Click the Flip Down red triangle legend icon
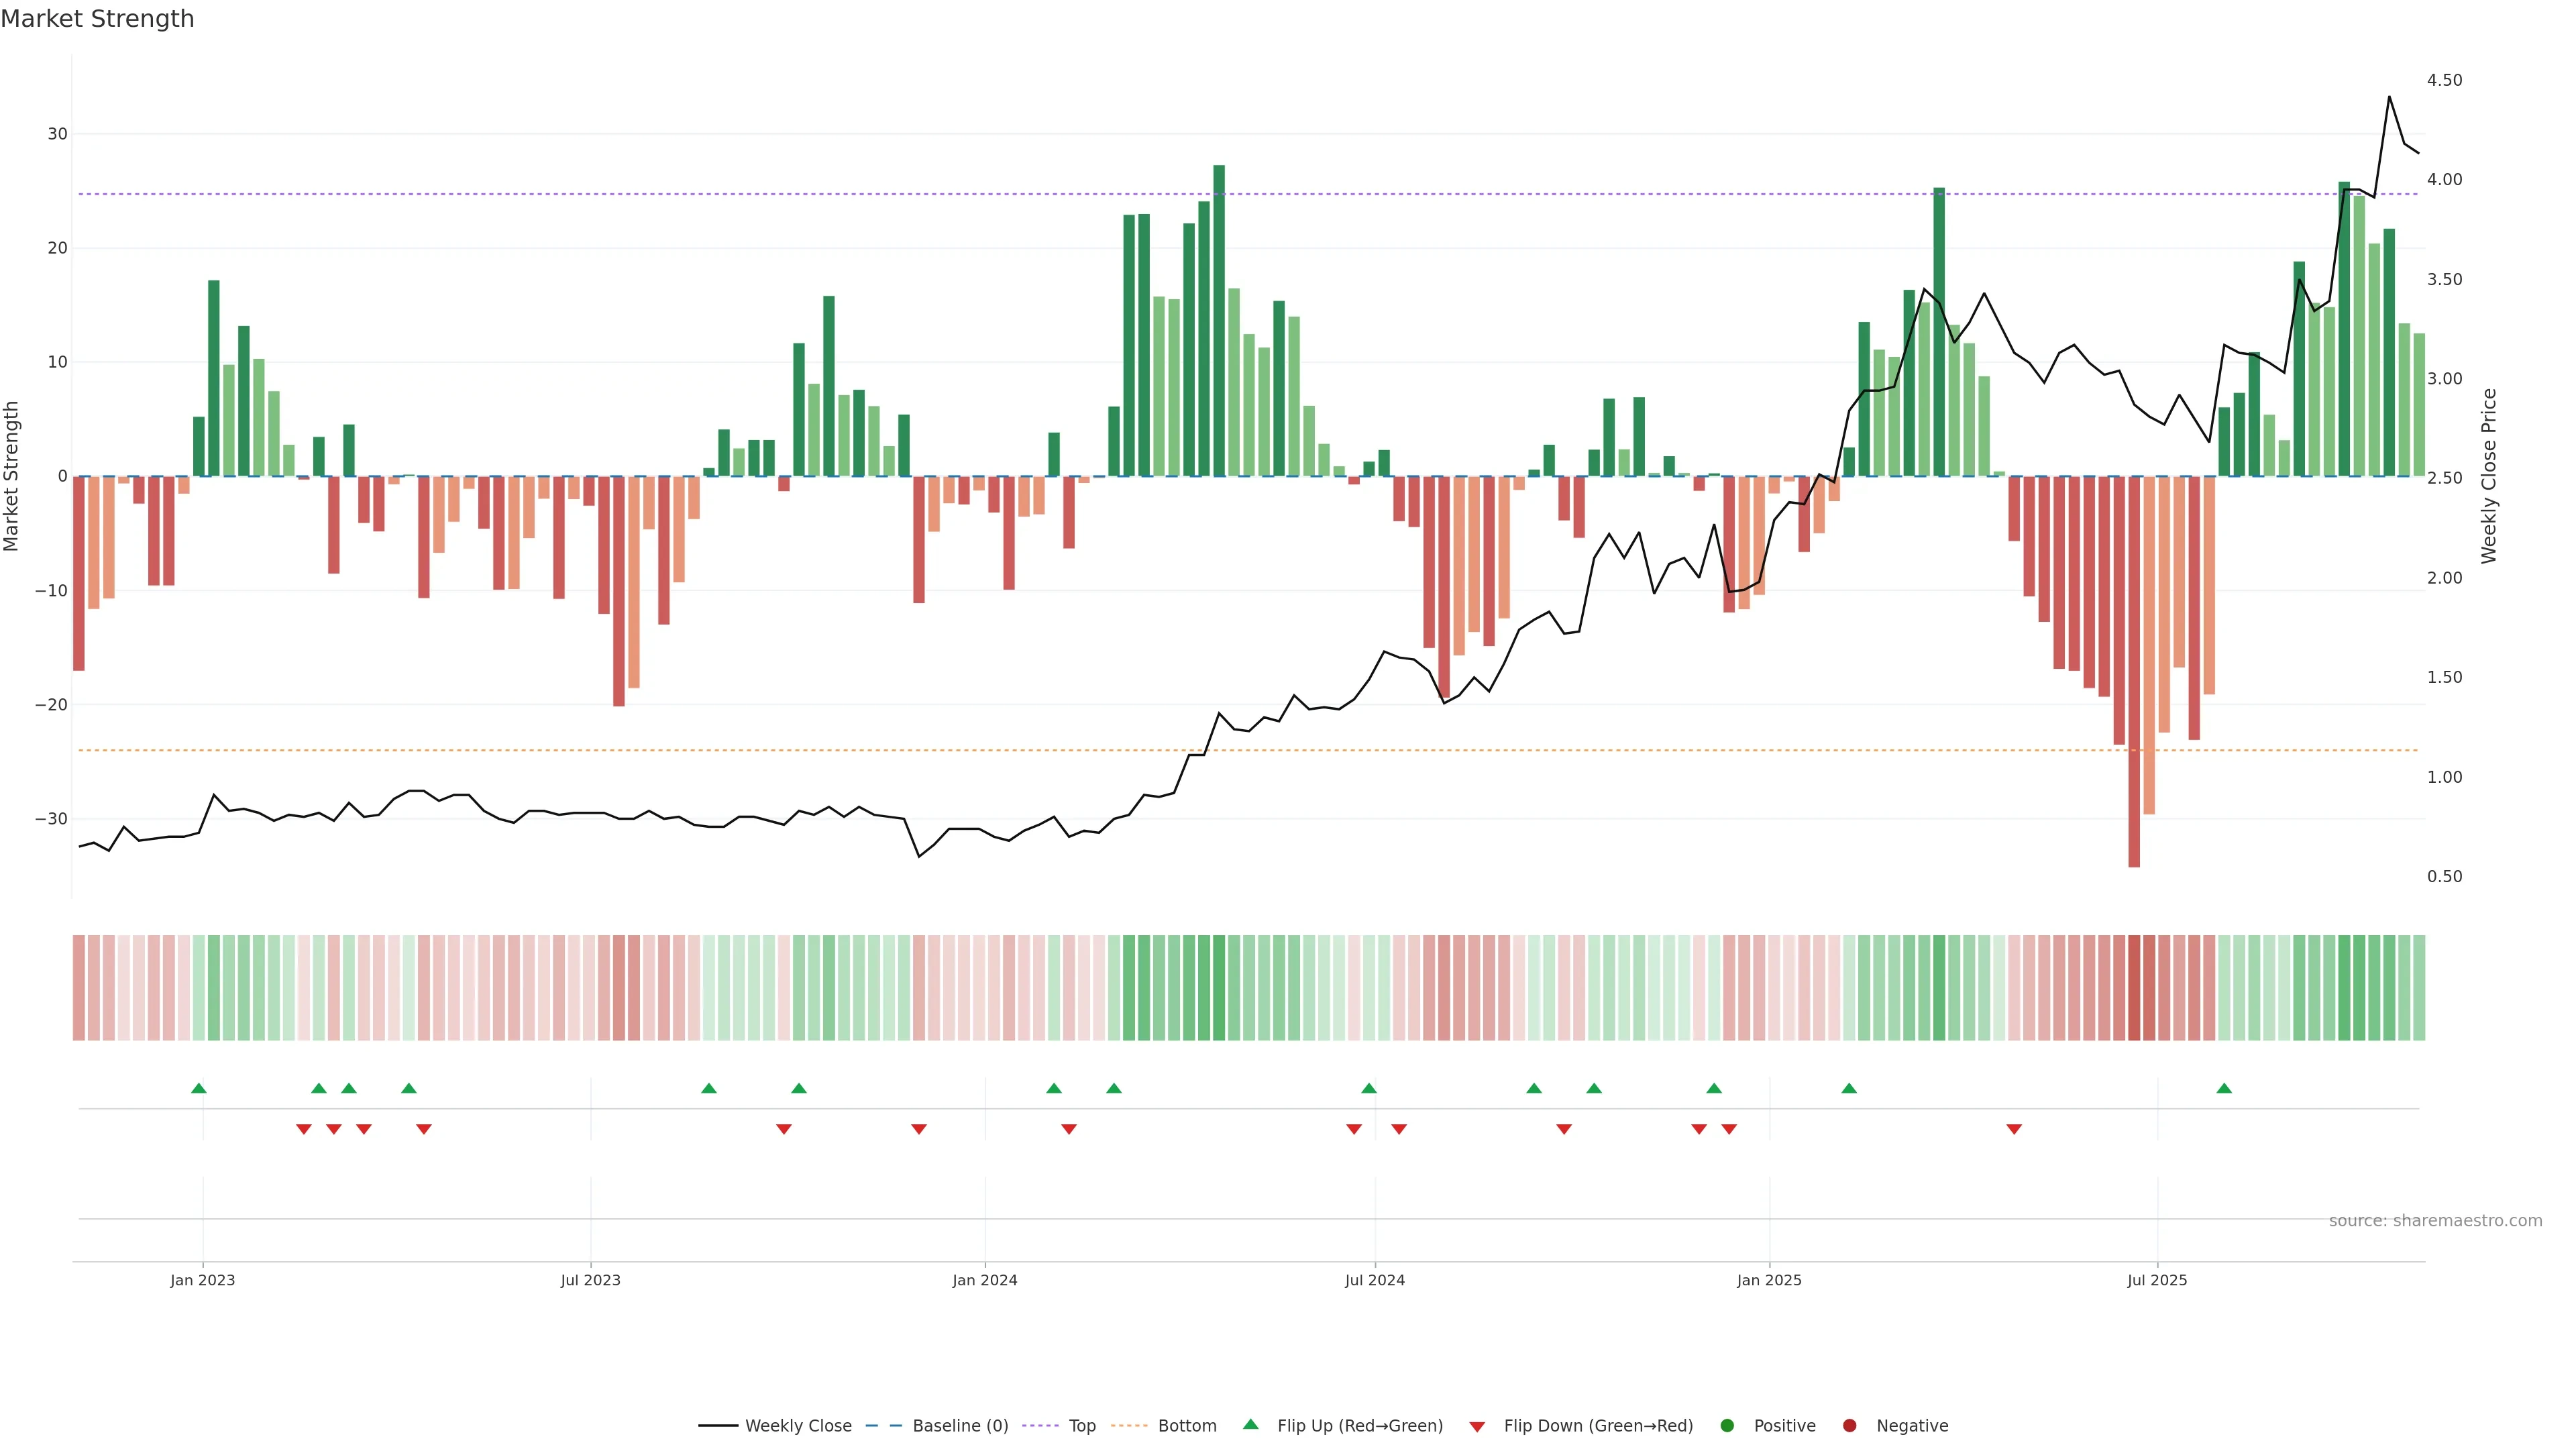Viewport: 2576px width, 1449px height. 1477,1426
